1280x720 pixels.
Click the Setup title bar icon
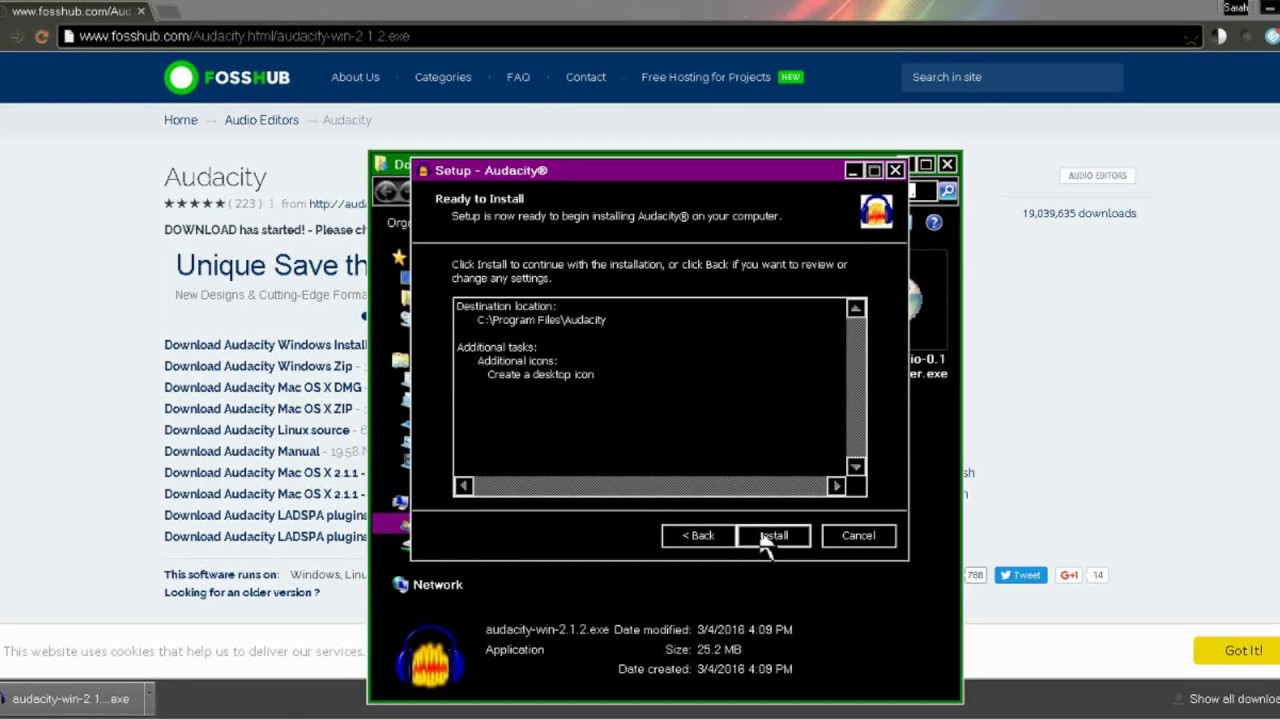pos(424,171)
